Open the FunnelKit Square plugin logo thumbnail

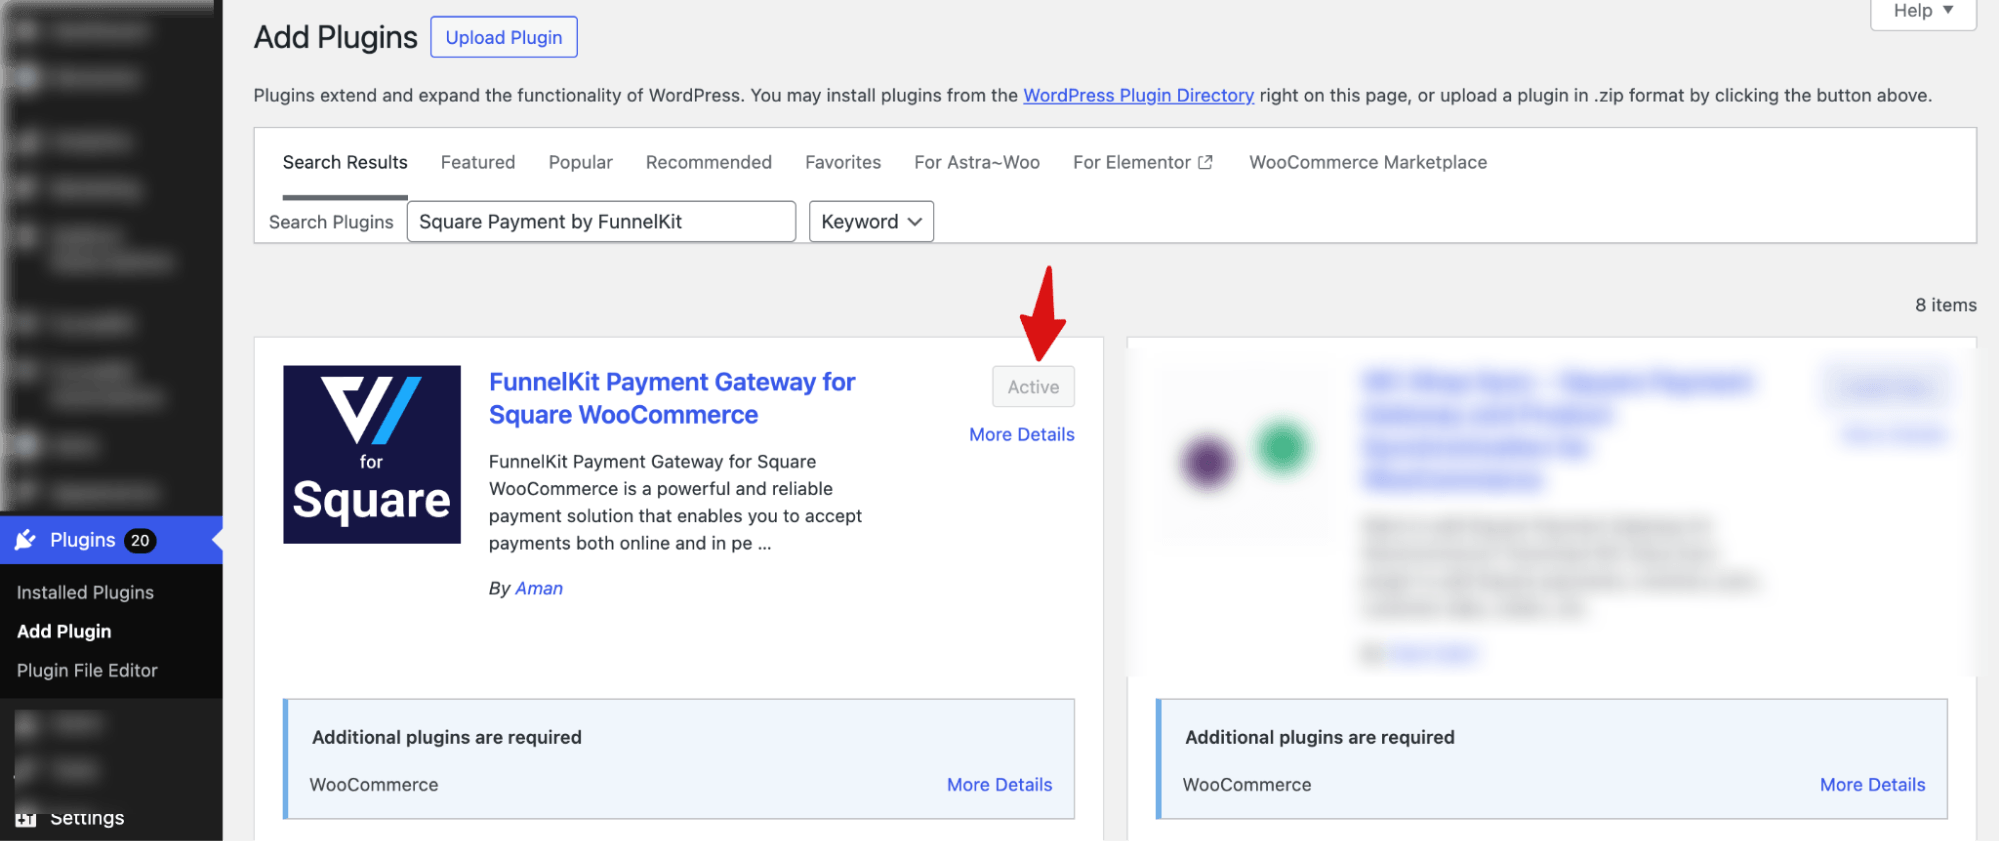click(372, 454)
